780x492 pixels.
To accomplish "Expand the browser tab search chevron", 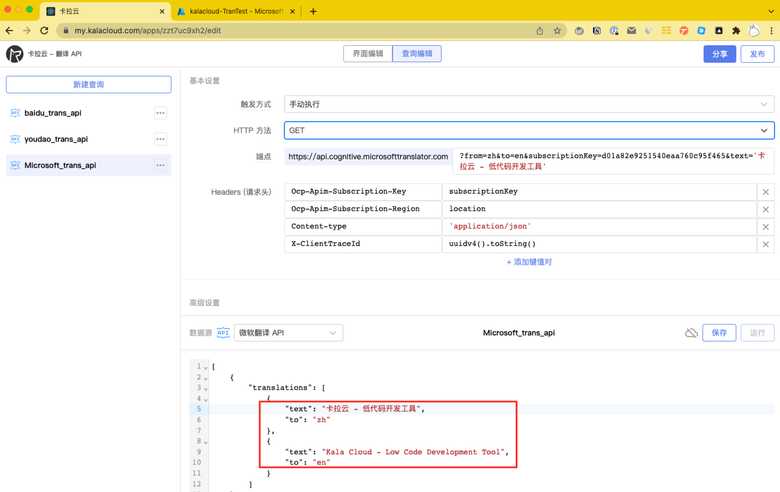I will (771, 11).
